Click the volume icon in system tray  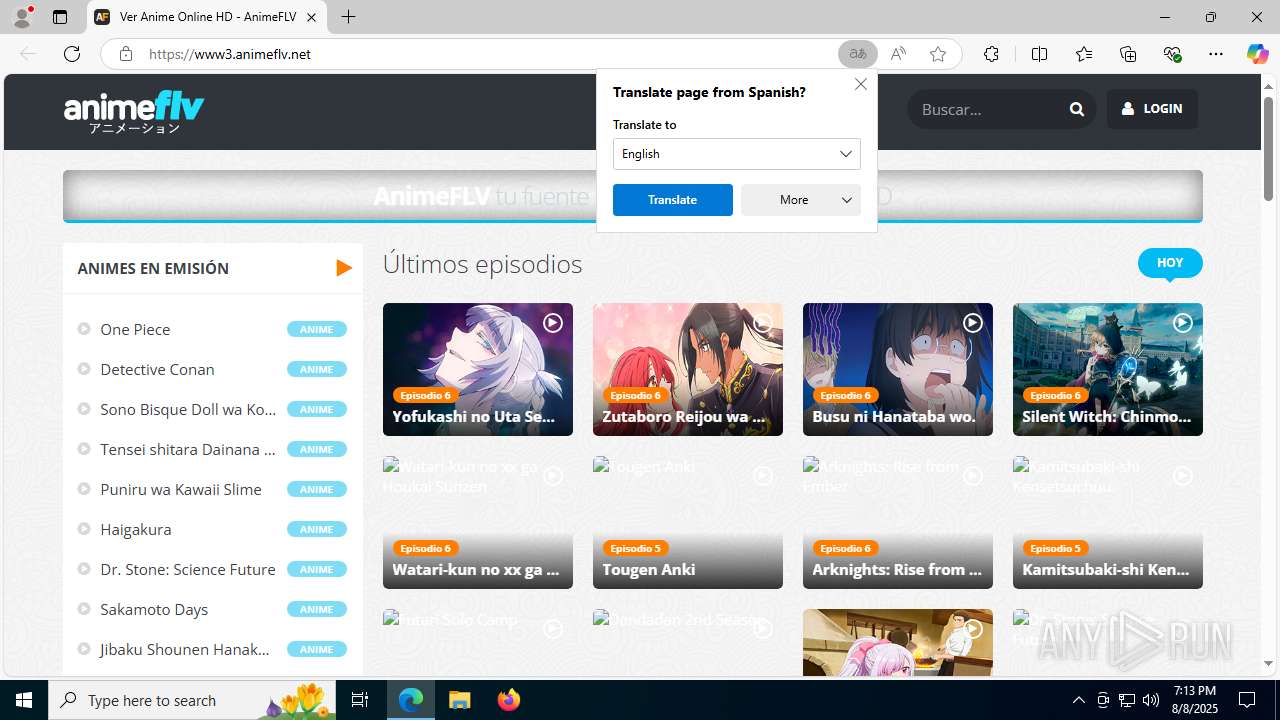coord(1150,700)
